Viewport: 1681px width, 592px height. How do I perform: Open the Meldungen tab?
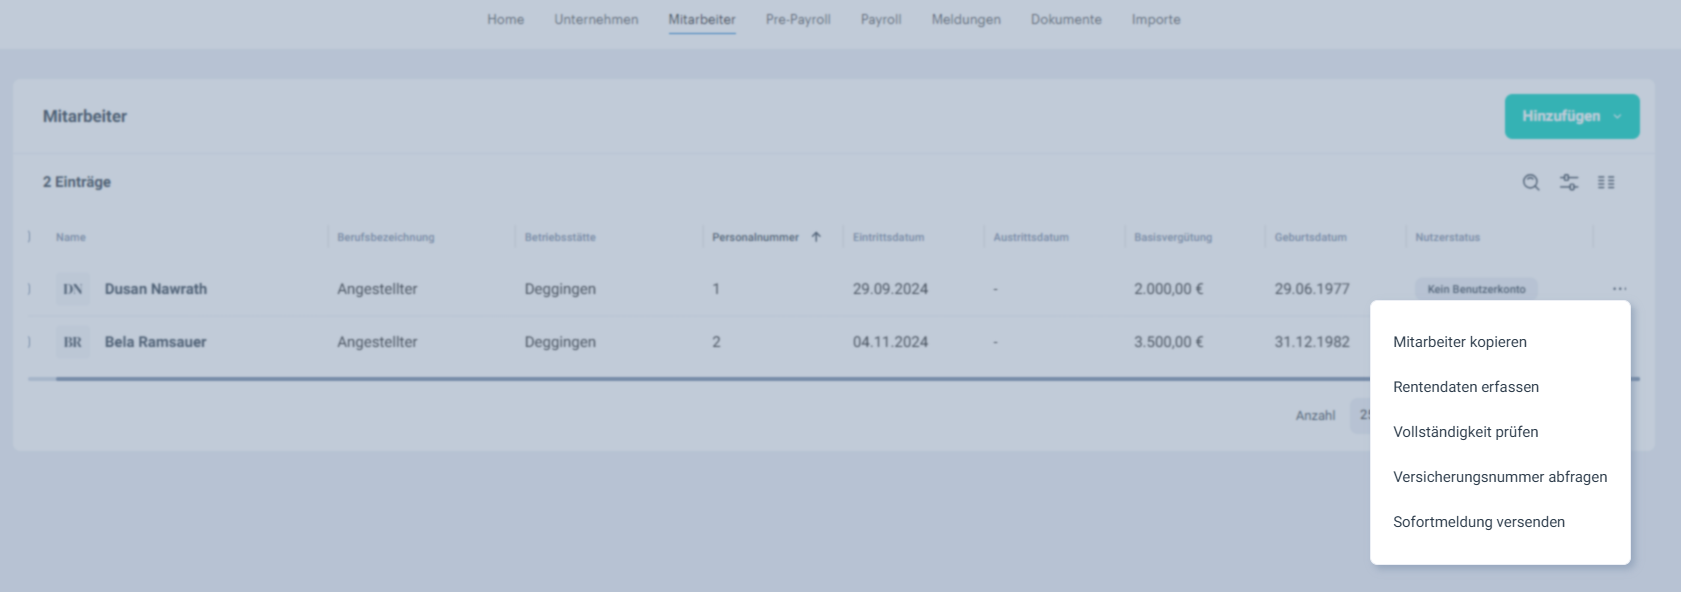(966, 19)
